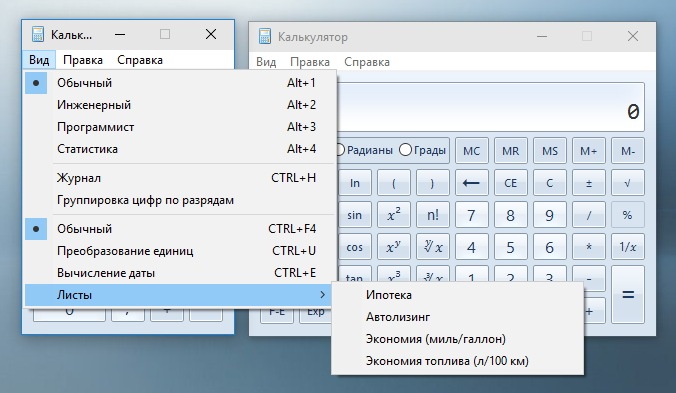Click the C clear button
Screen dimensions: 676x393
pos(550,183)
